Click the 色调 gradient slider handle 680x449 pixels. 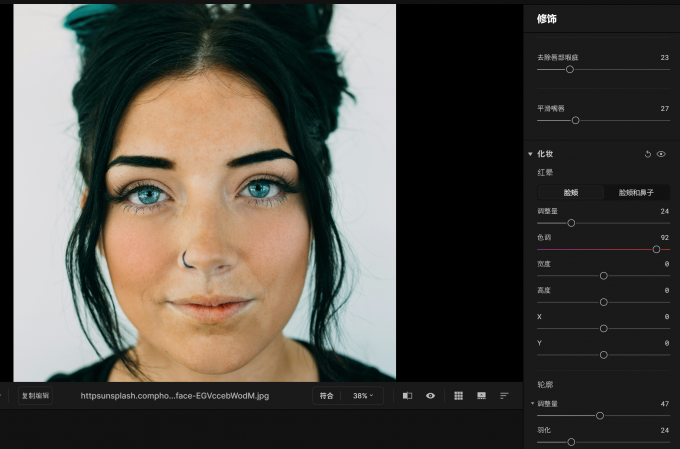coord(656,249)
